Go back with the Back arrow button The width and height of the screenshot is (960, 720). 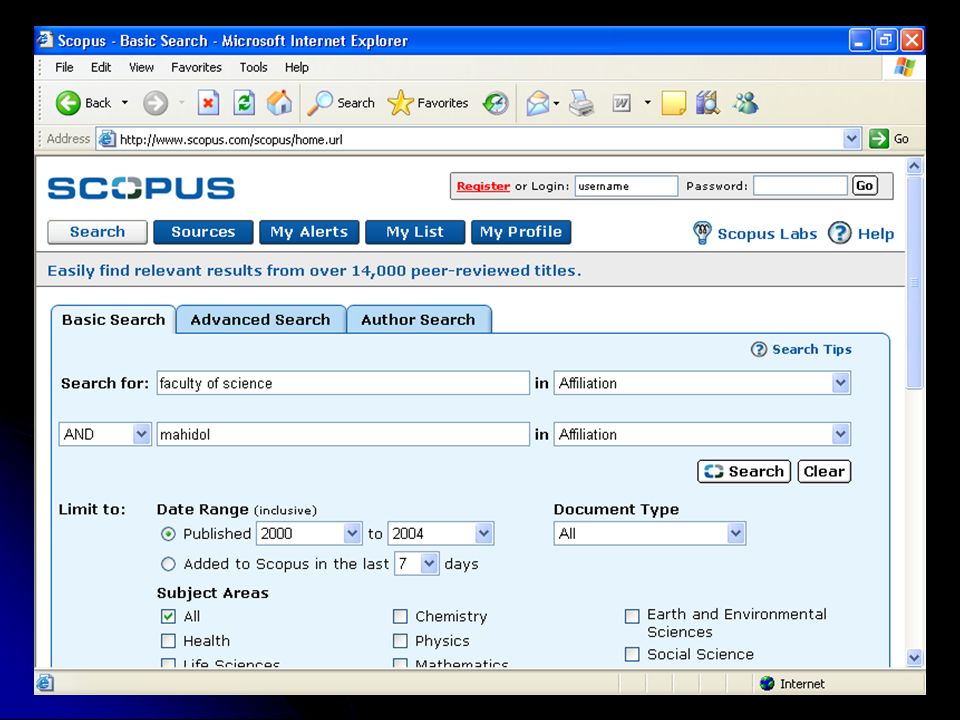click(x=83, y=103)
